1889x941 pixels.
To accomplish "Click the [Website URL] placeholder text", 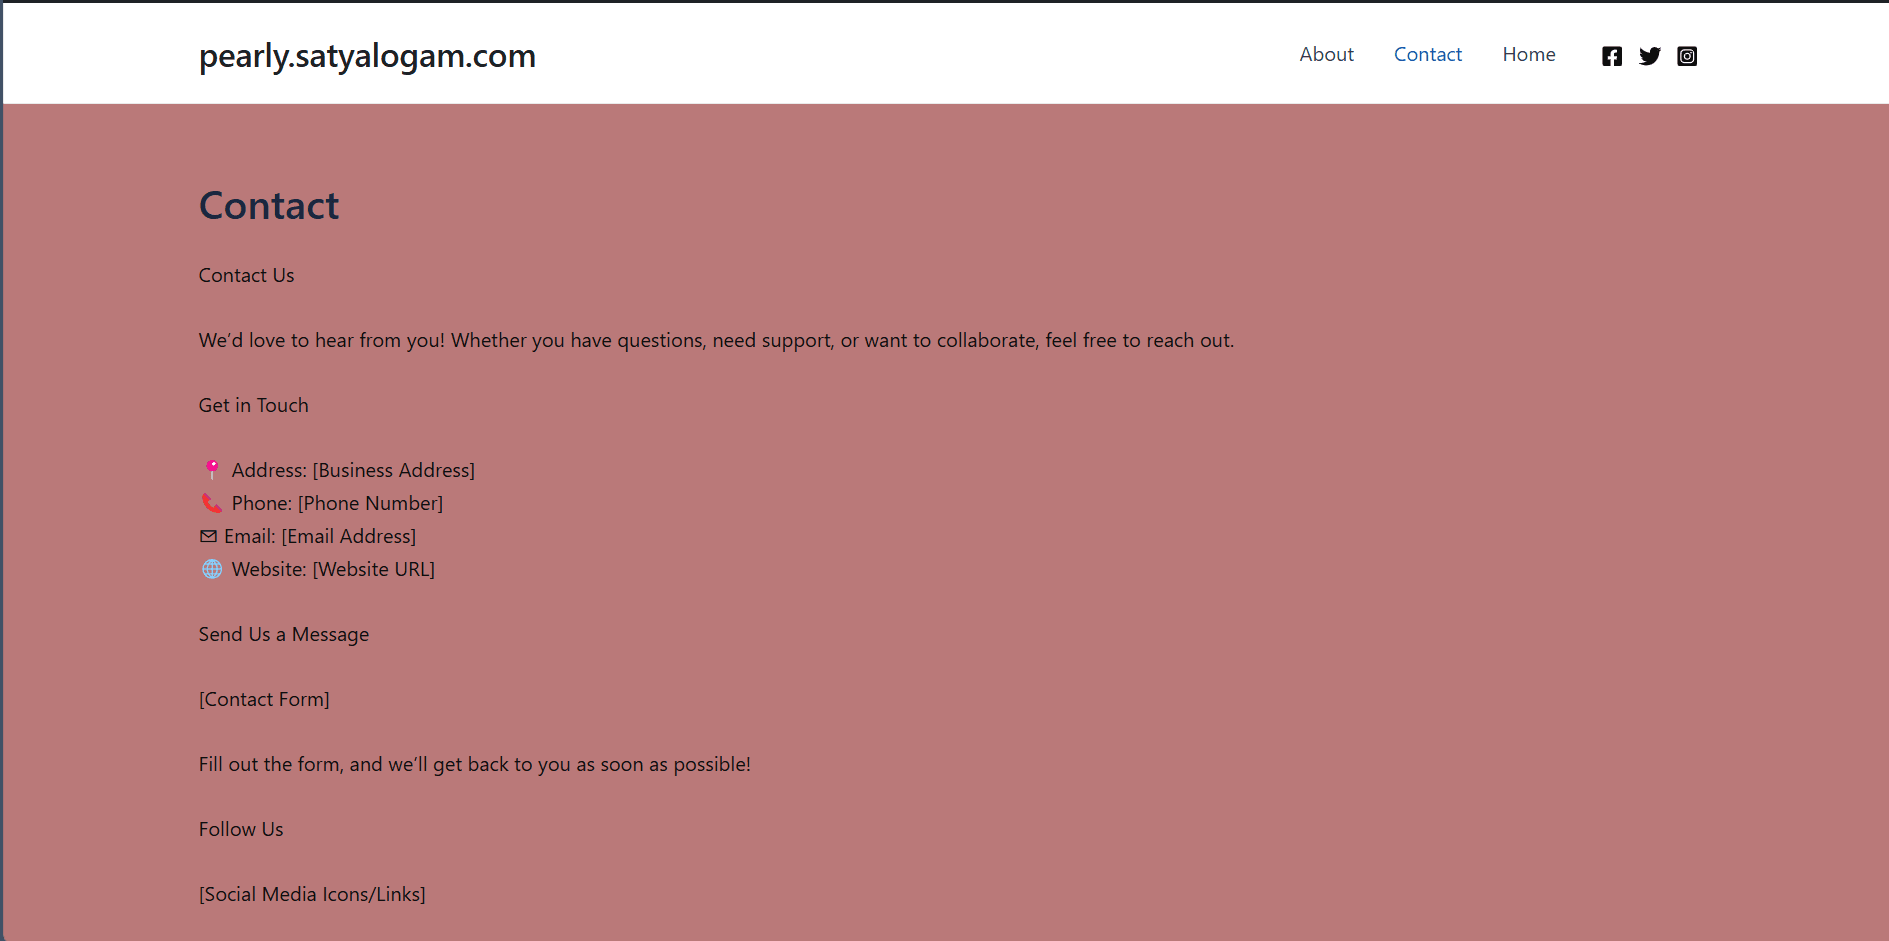I will 374,570.
